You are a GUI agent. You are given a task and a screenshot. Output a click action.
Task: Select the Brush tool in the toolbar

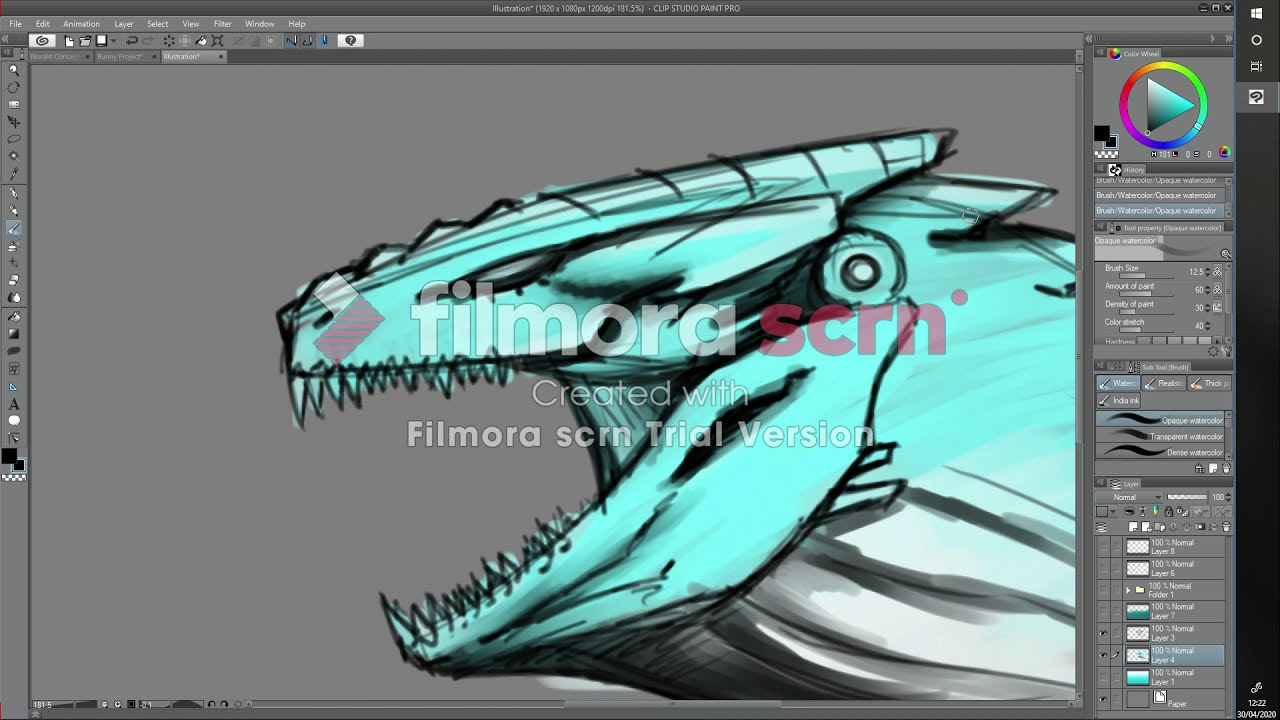(14, 228)
